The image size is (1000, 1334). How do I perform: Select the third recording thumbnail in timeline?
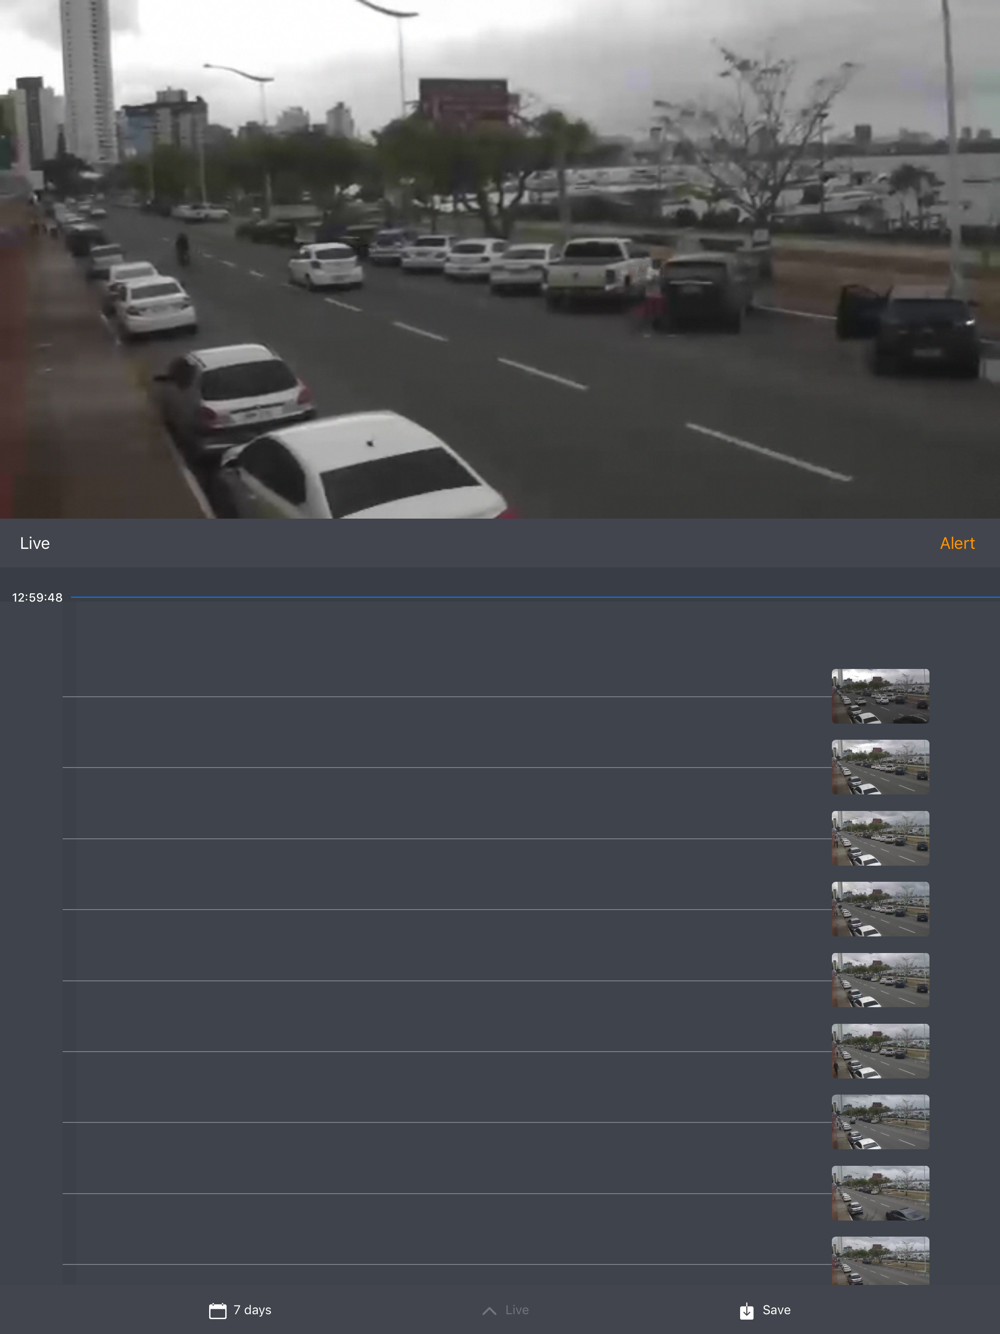click(880, 838)
